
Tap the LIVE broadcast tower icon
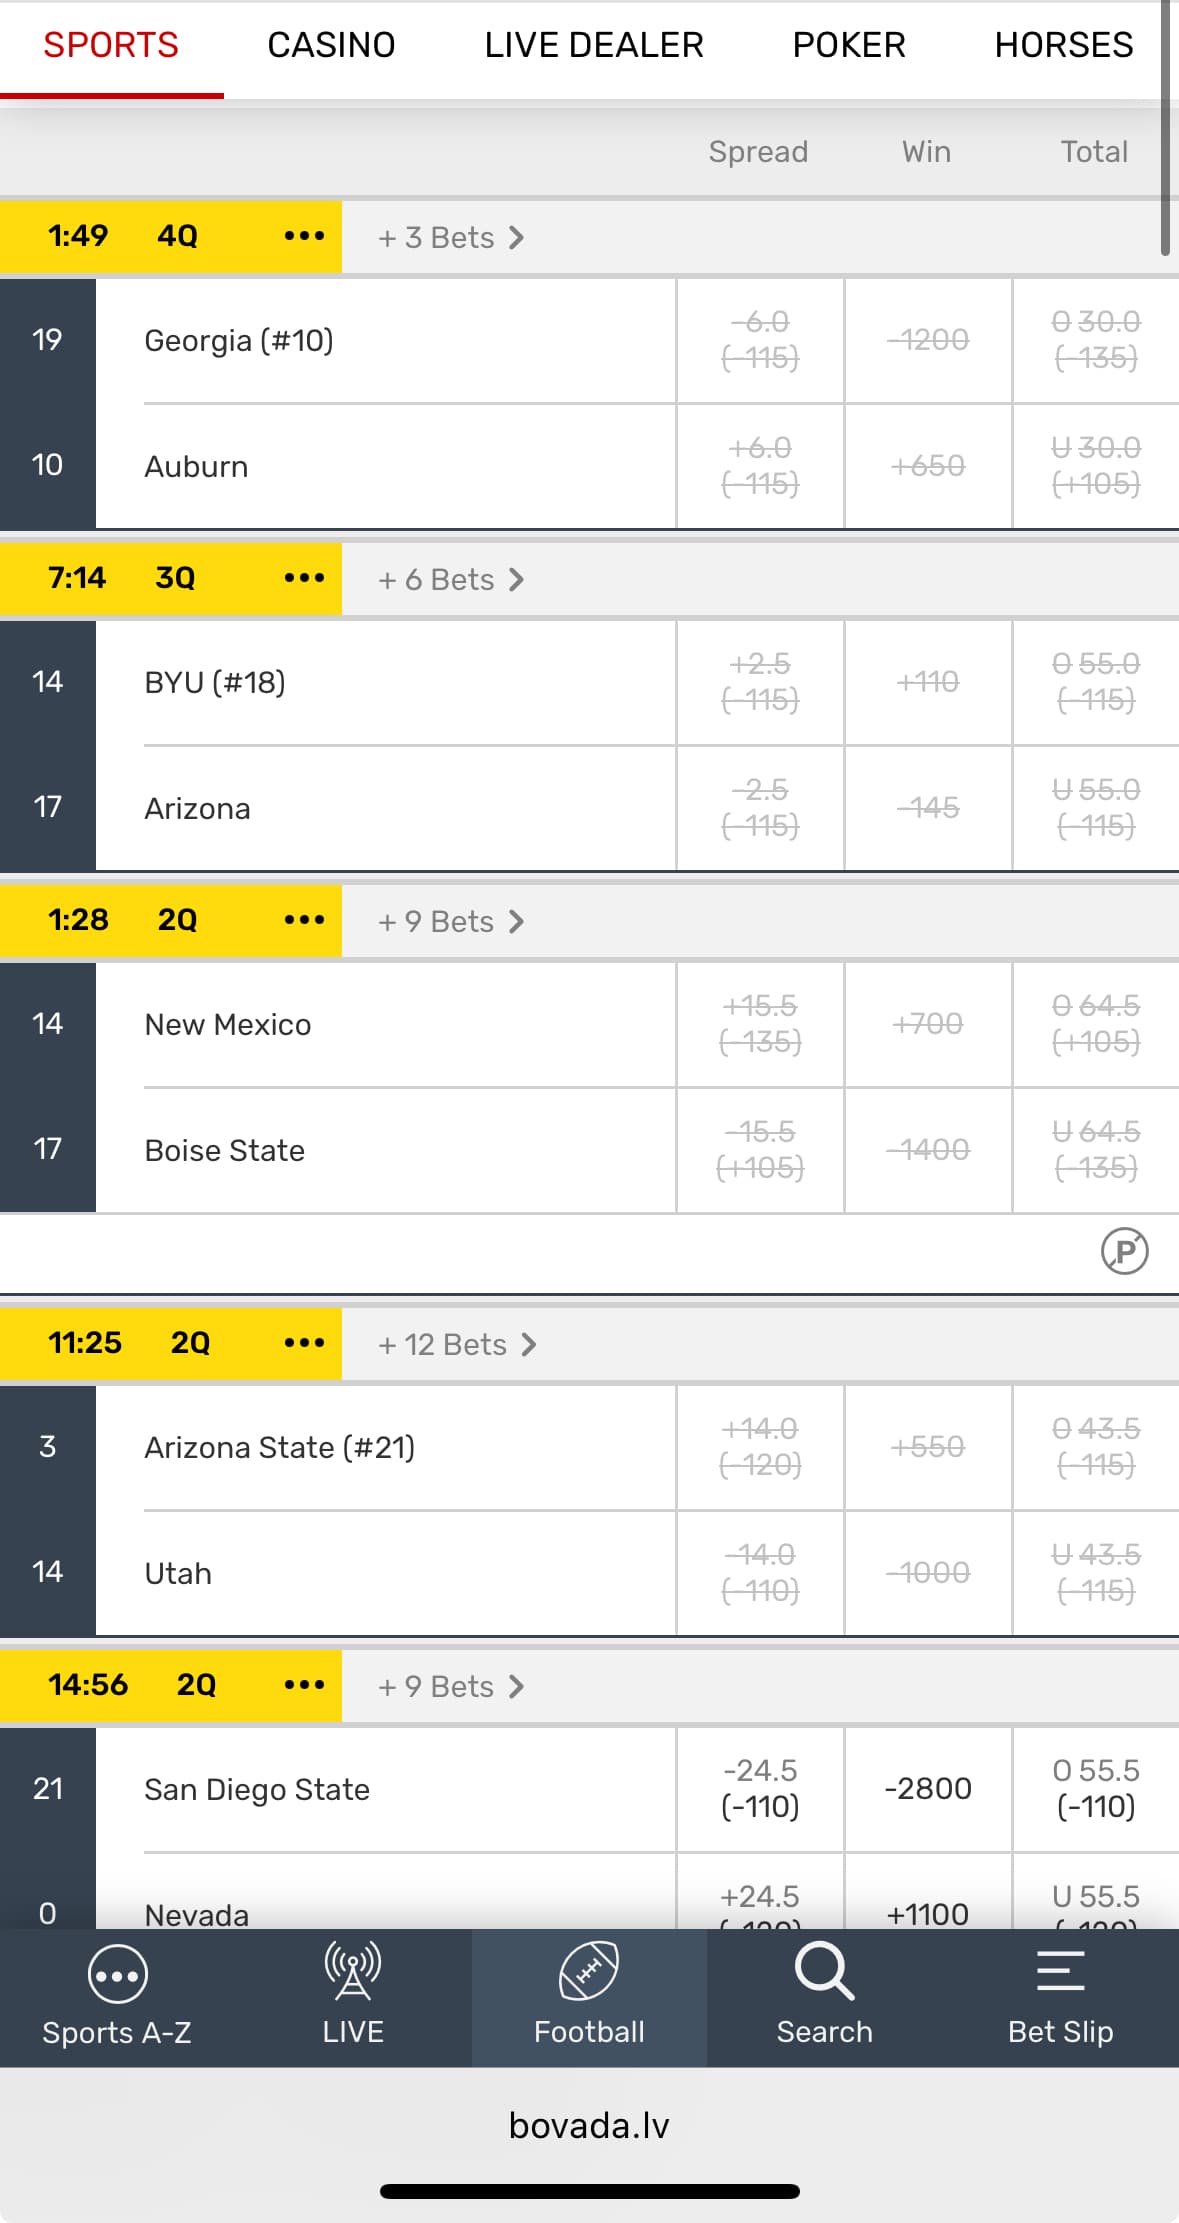[352, 1971]
